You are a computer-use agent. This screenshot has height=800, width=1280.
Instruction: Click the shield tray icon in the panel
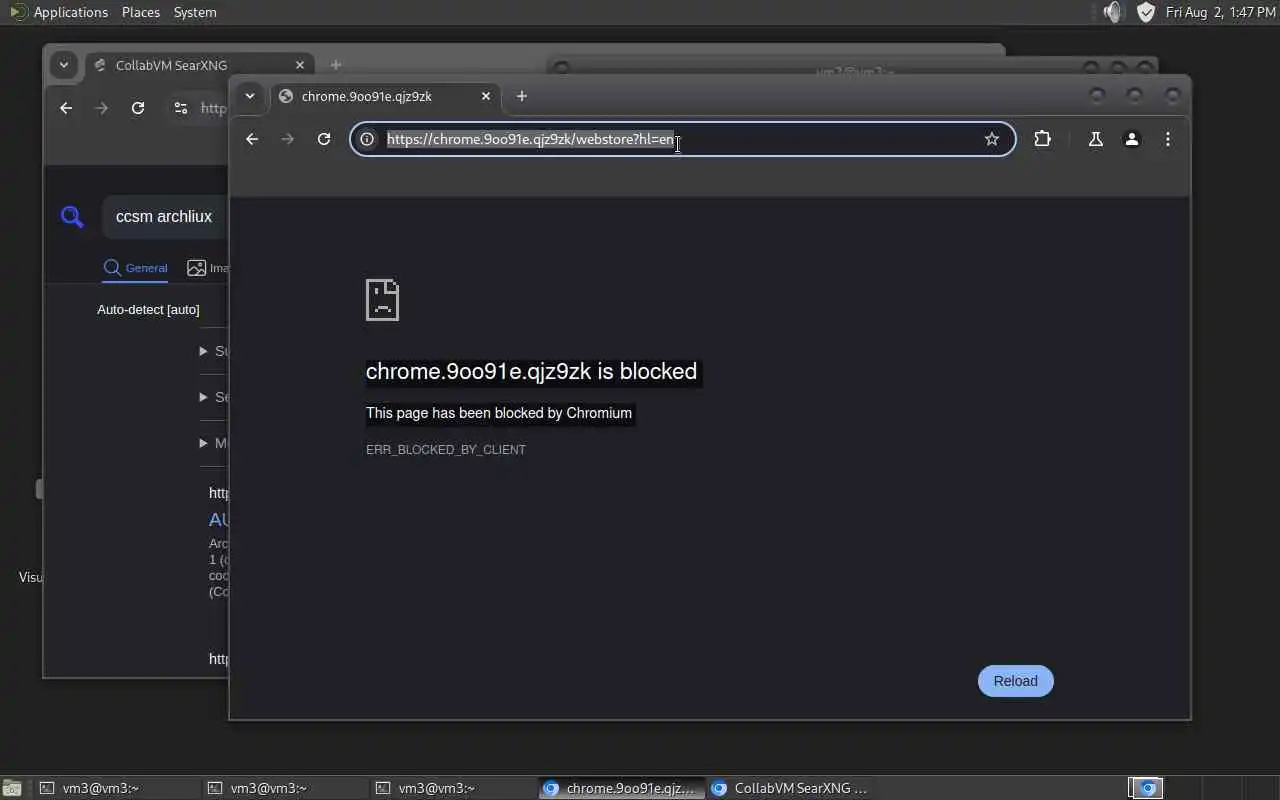coord(1146,12)
